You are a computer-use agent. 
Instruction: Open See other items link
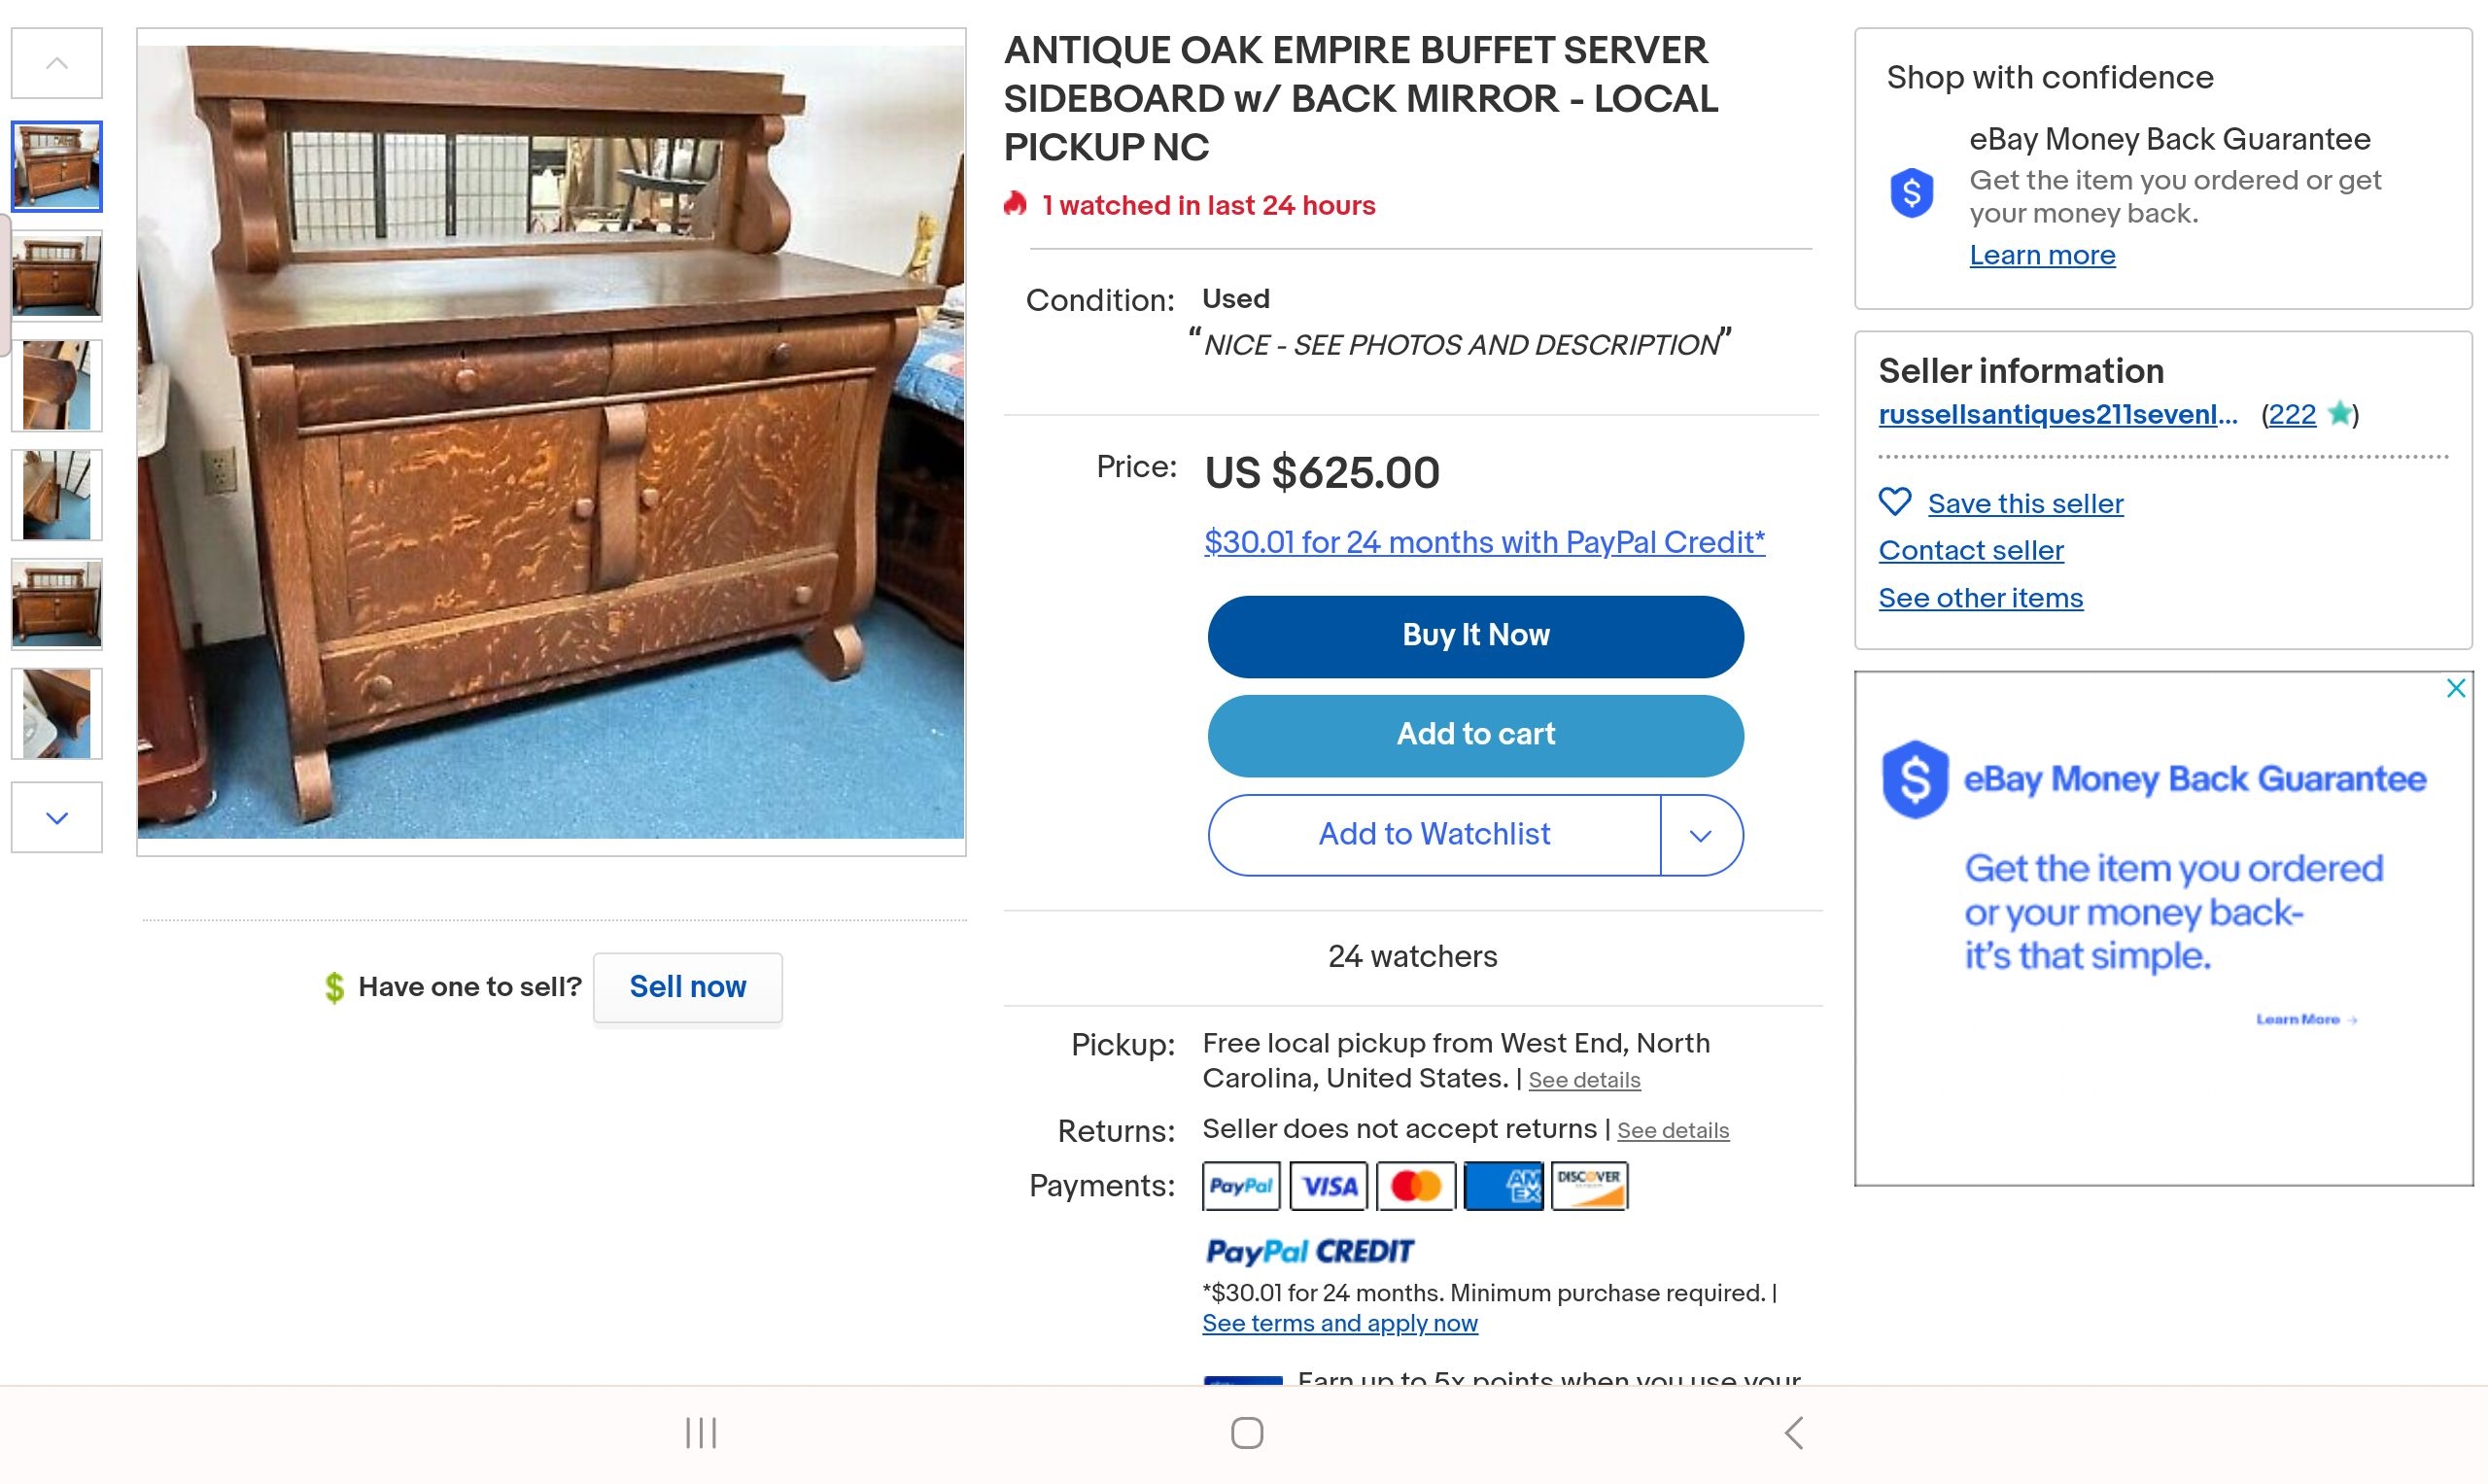(1981, 598)
